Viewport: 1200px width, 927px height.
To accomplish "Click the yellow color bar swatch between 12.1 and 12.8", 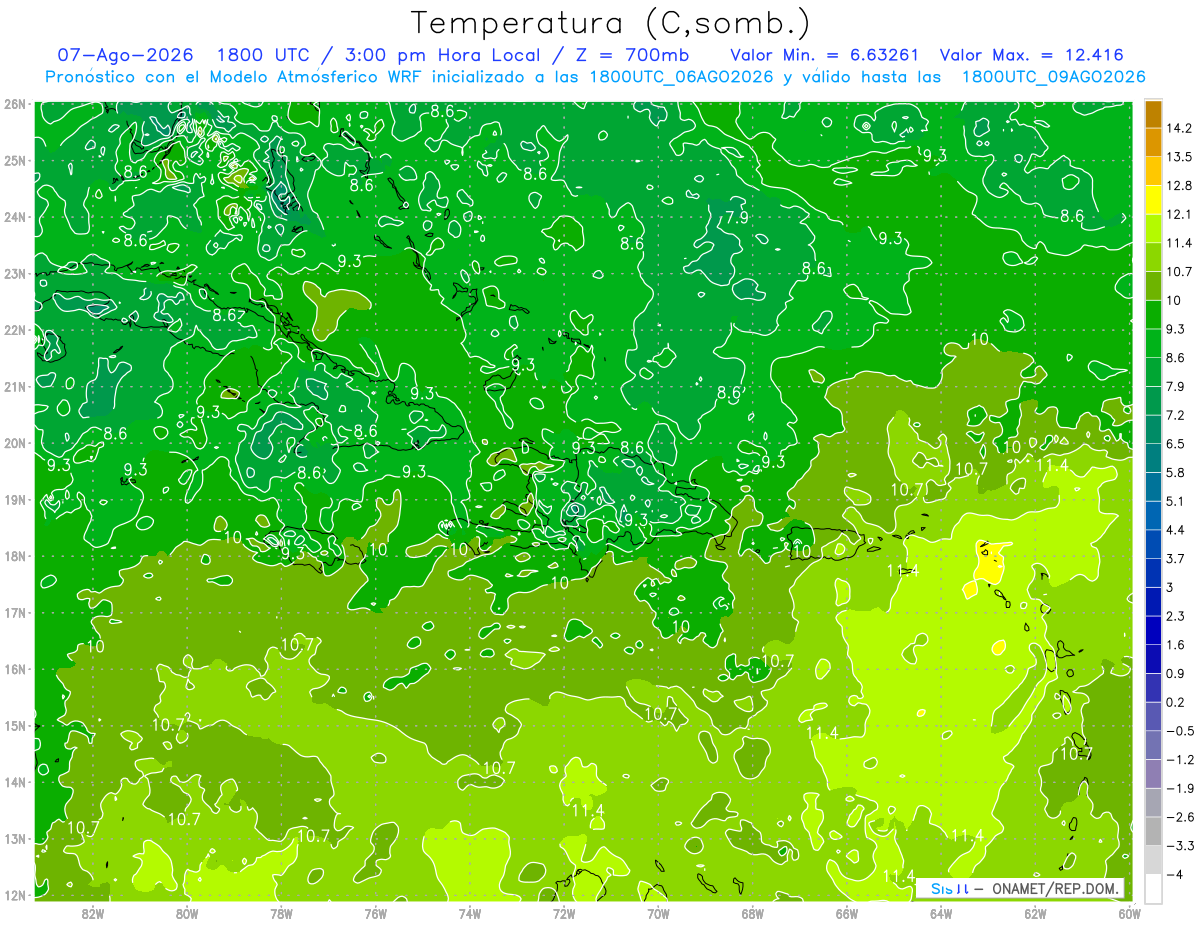I will point(1153,200).
